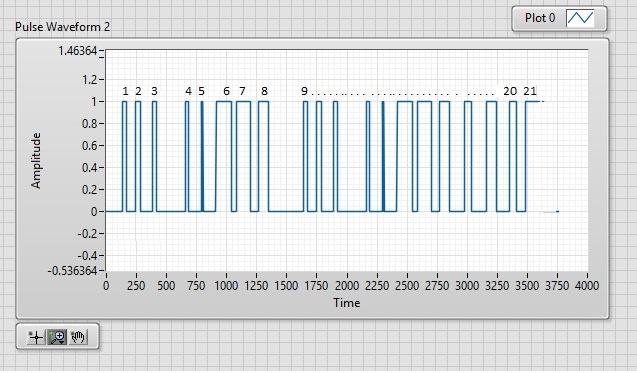The height and width of the screenshot is (373, 637).
Task: Click pulse number 1 on waveform
Action: click(x=124, y=156)
